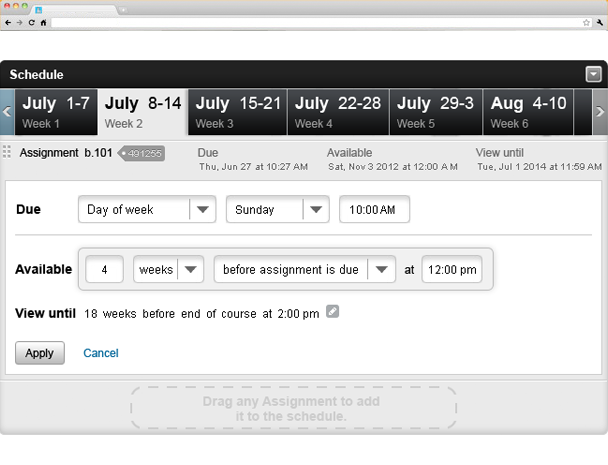
Task: Open browser wrench settings menu
Action: (x=599, y=21)
